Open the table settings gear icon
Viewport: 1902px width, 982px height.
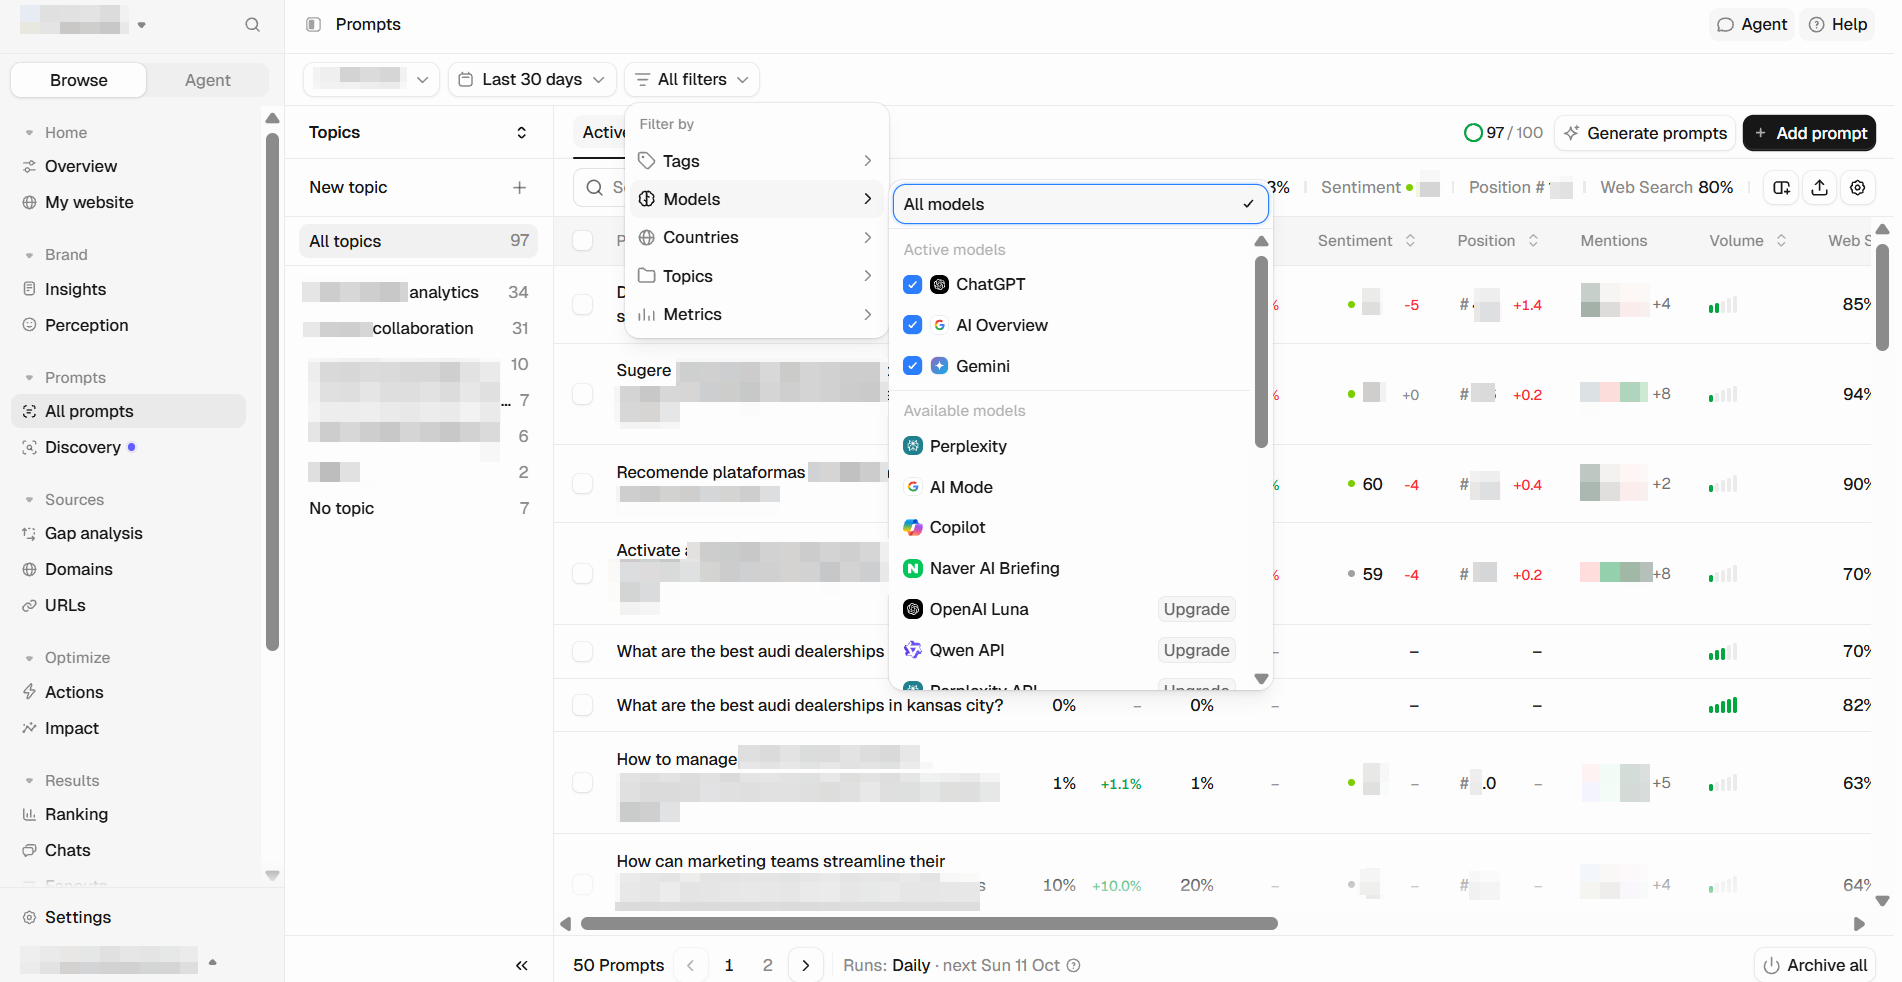(x=1857, y=188)
